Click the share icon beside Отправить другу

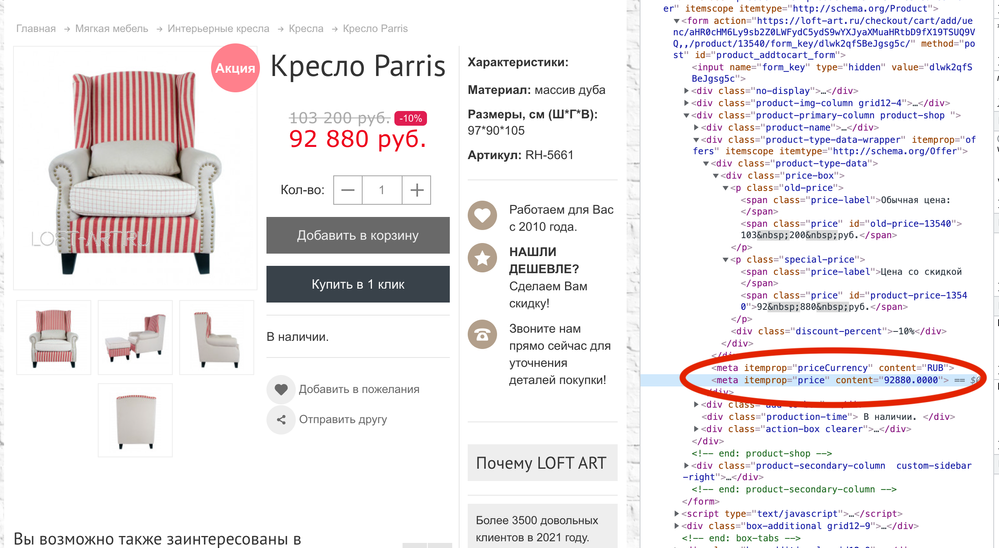click(281, 420)
